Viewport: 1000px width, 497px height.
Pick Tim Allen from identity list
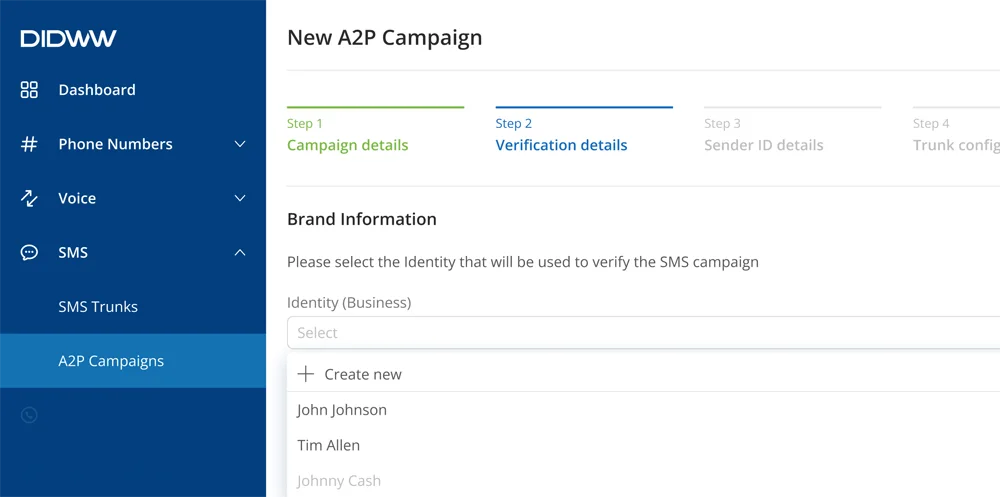pyautogui.click(x=328, y=445)
